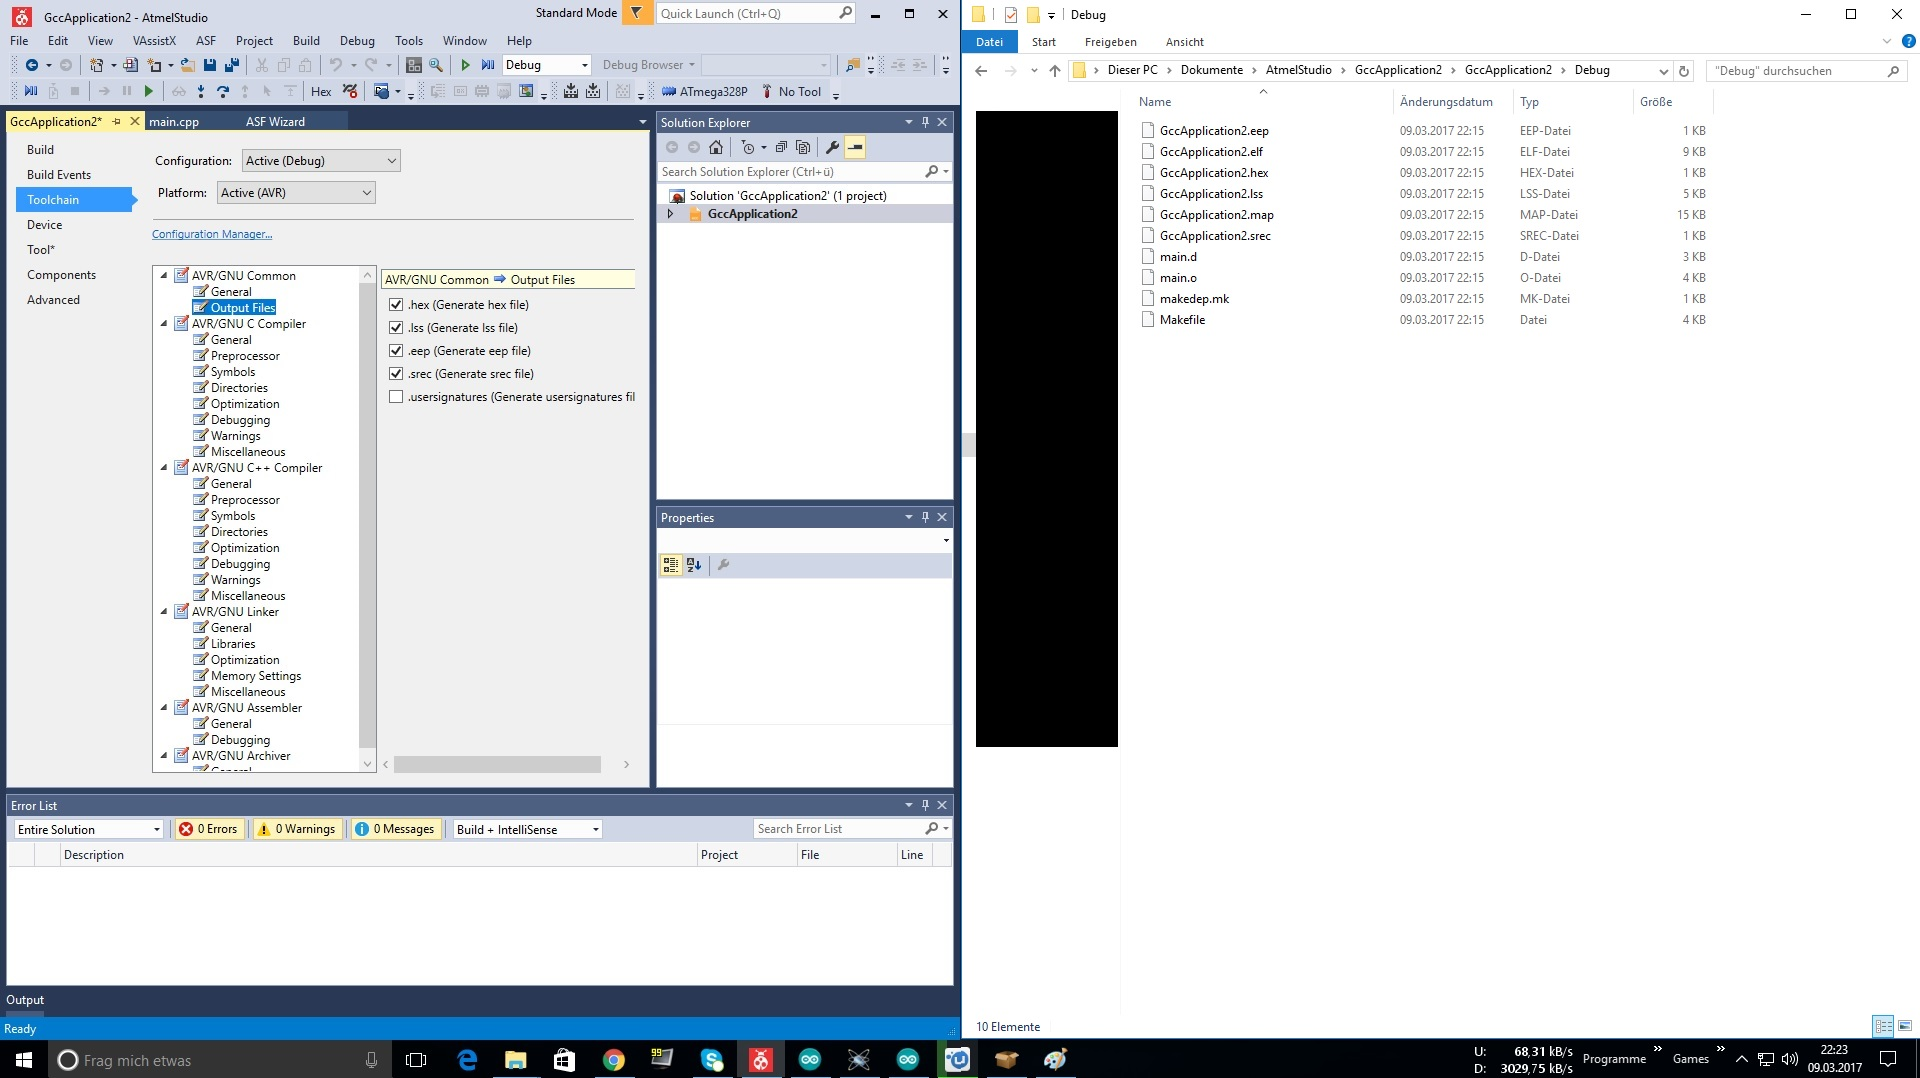Open the Build + IntelliSense dropdown
This screenshot has height=1078, width=1920.
[x=527, y=829]
